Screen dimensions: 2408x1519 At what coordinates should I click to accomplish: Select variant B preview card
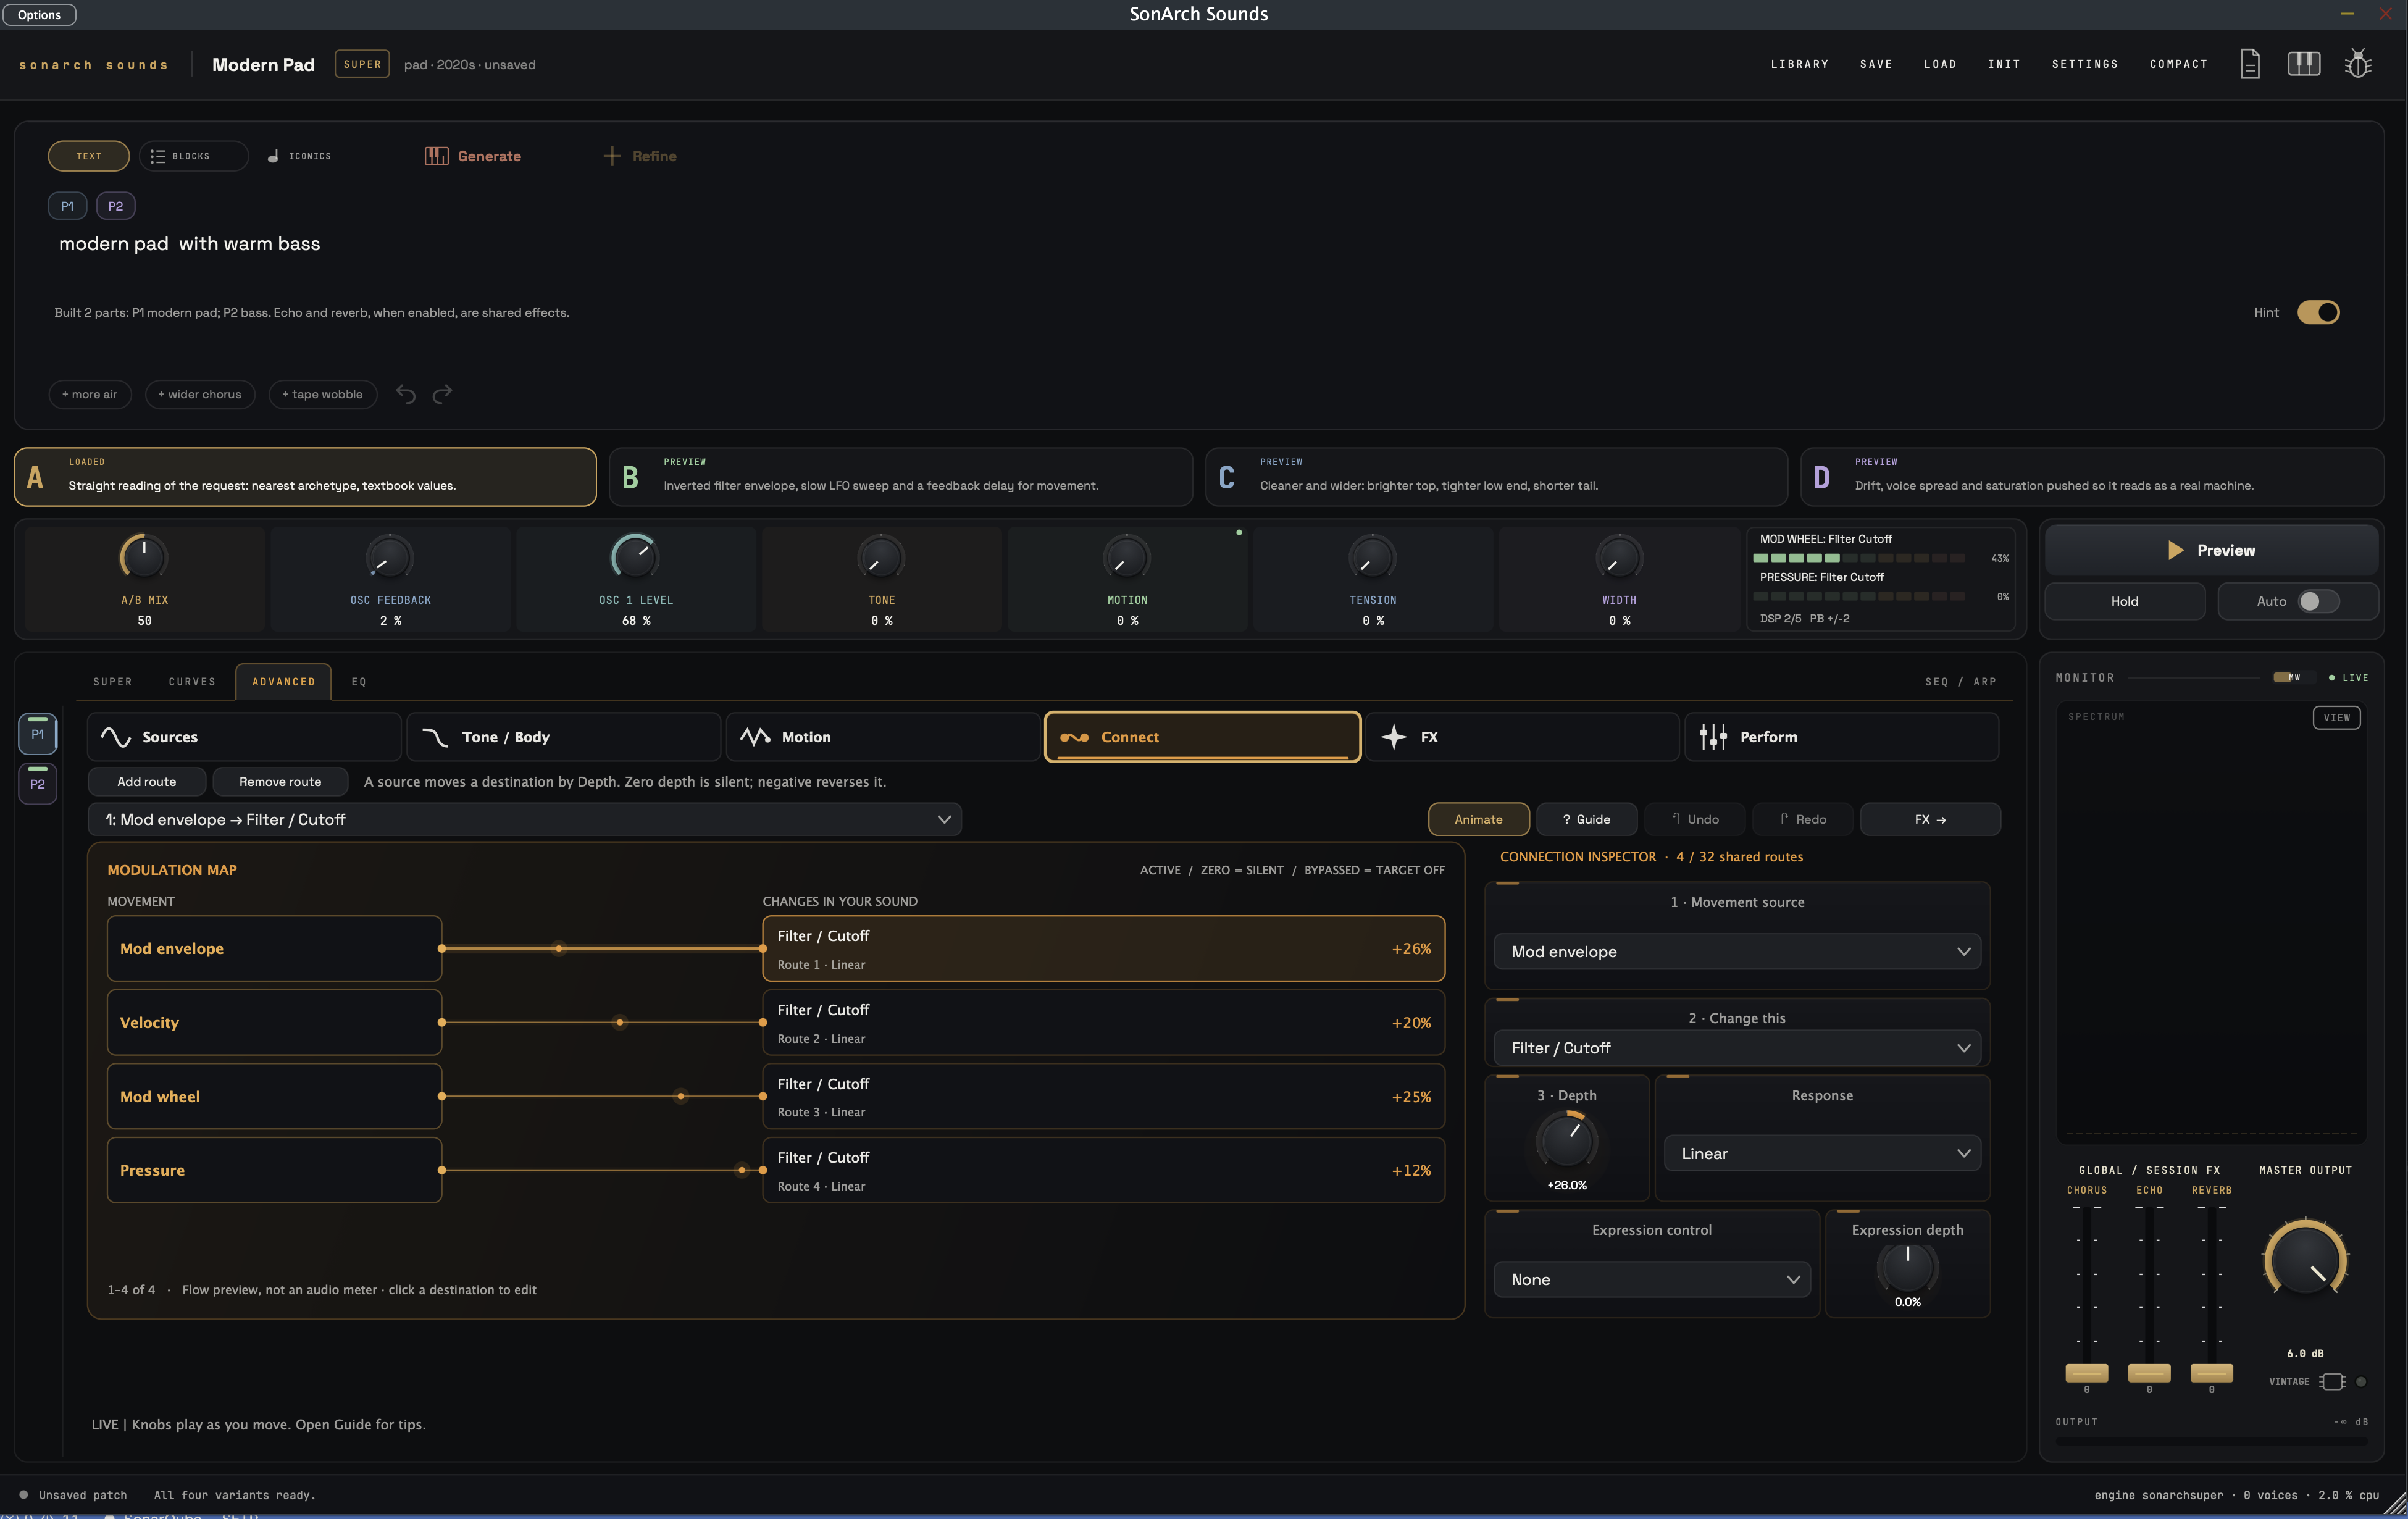tap(900, 477)
